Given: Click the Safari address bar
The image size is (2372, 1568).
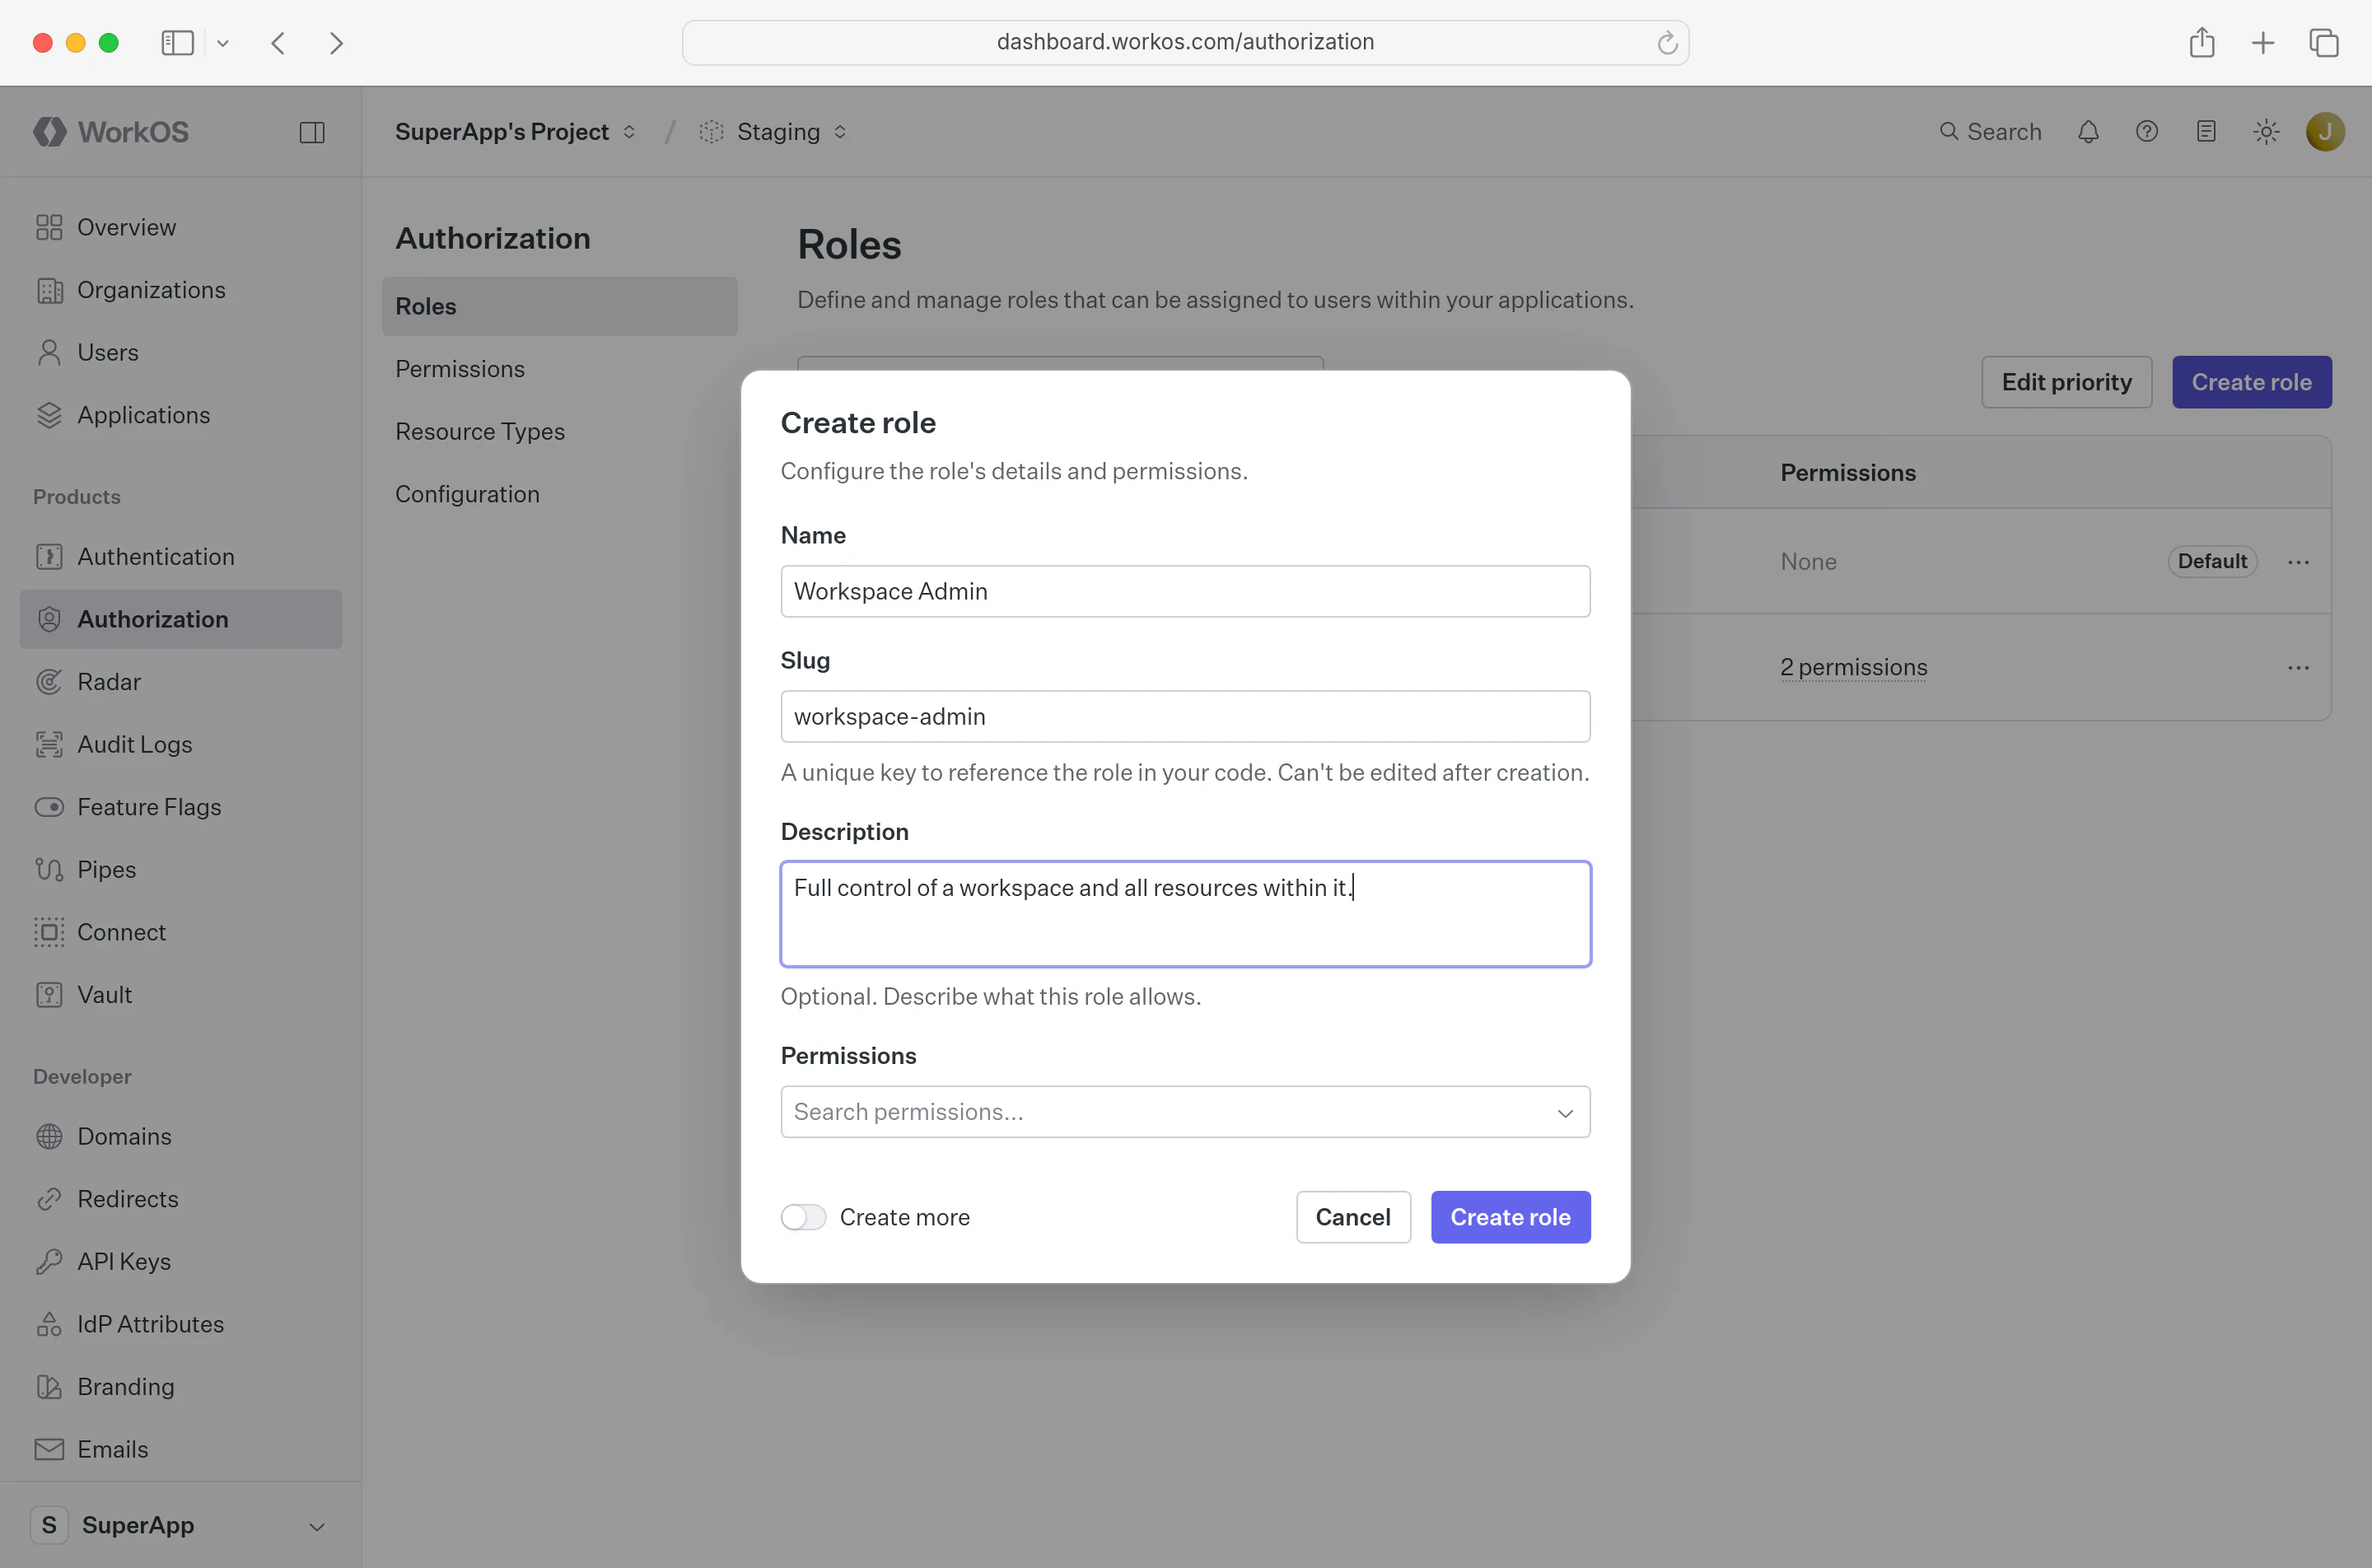Looking at the screenshot, I should coord(1185,43).
